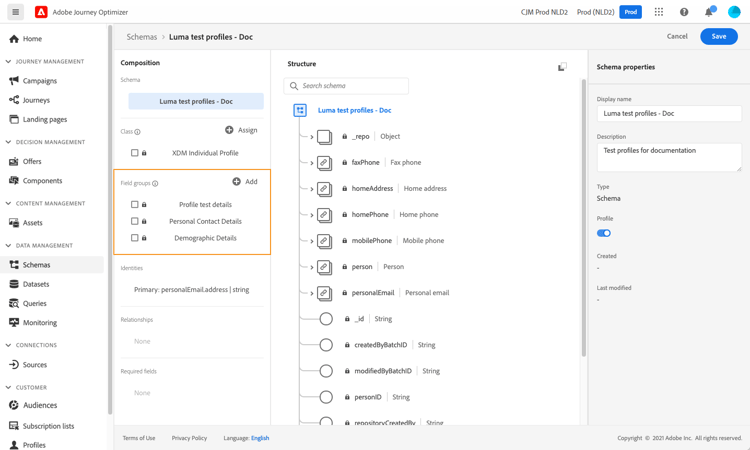Open the help question mark icon
Viewport: 750px width, 450px height.
click(x=684, y=12)
